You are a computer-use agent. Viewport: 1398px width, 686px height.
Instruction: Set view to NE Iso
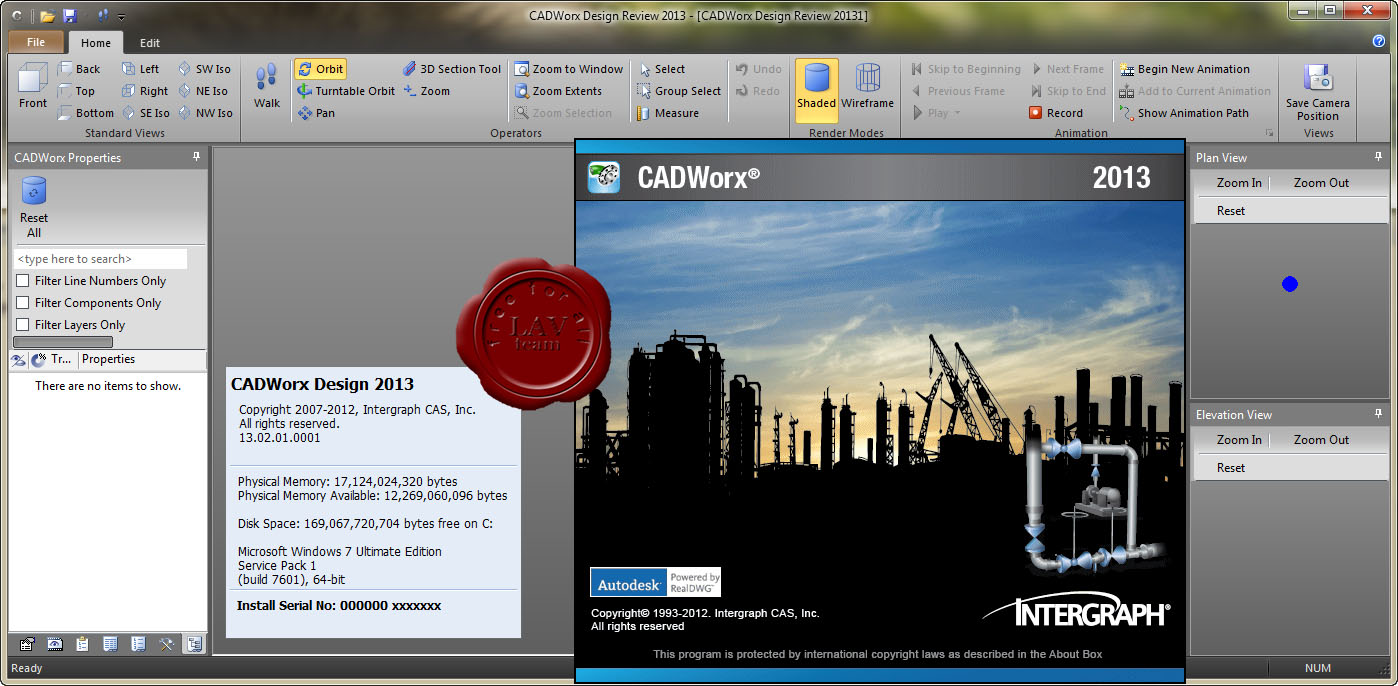(x=203, y=91)
